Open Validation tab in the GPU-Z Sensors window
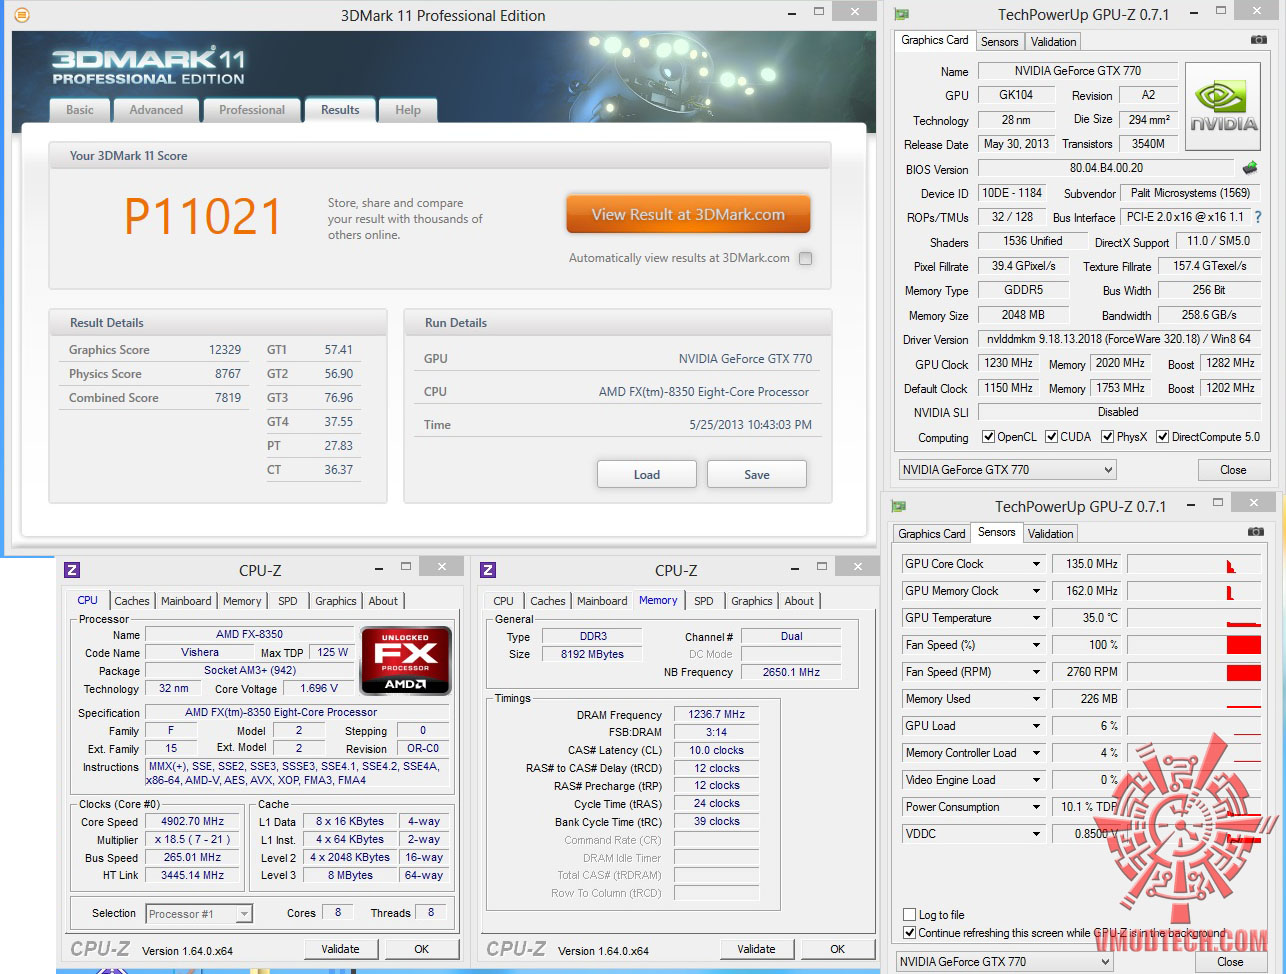Screen dimensions: 1286x974 1050,534
